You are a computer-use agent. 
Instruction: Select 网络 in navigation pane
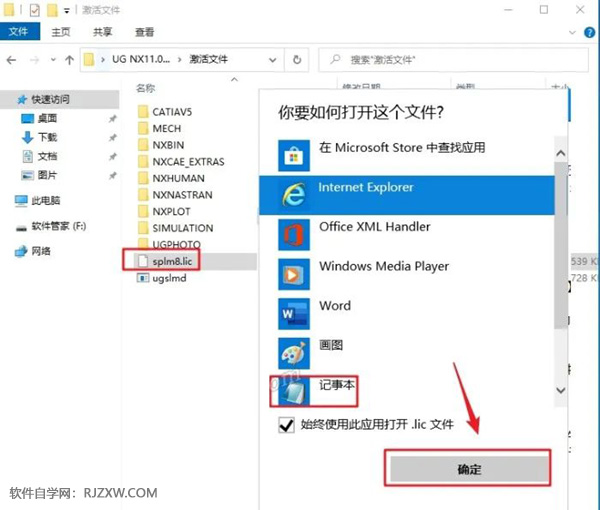(41, 251)
